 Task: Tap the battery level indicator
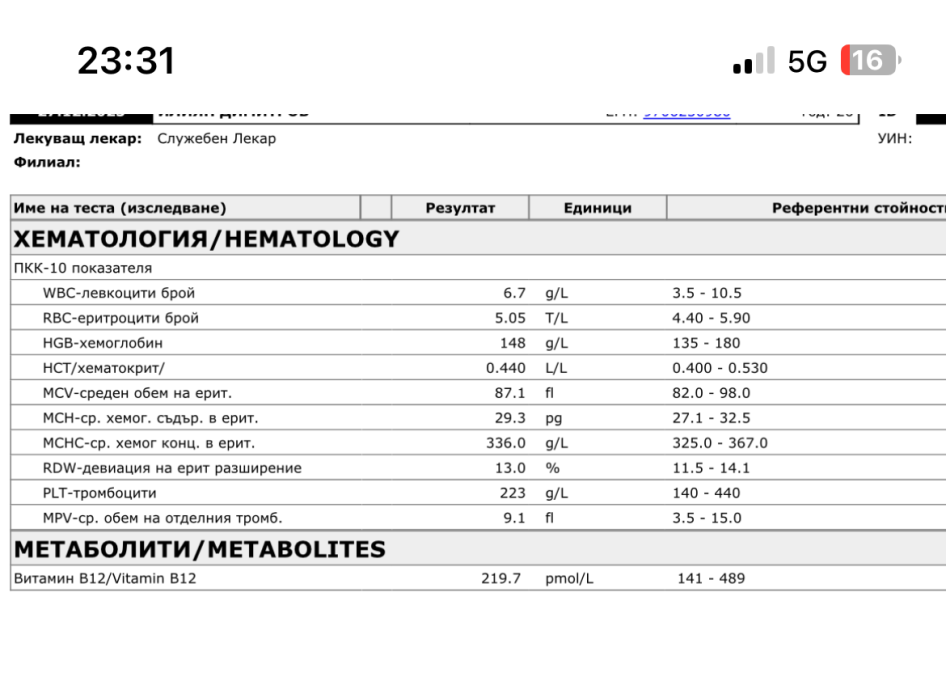pos(870,62)
